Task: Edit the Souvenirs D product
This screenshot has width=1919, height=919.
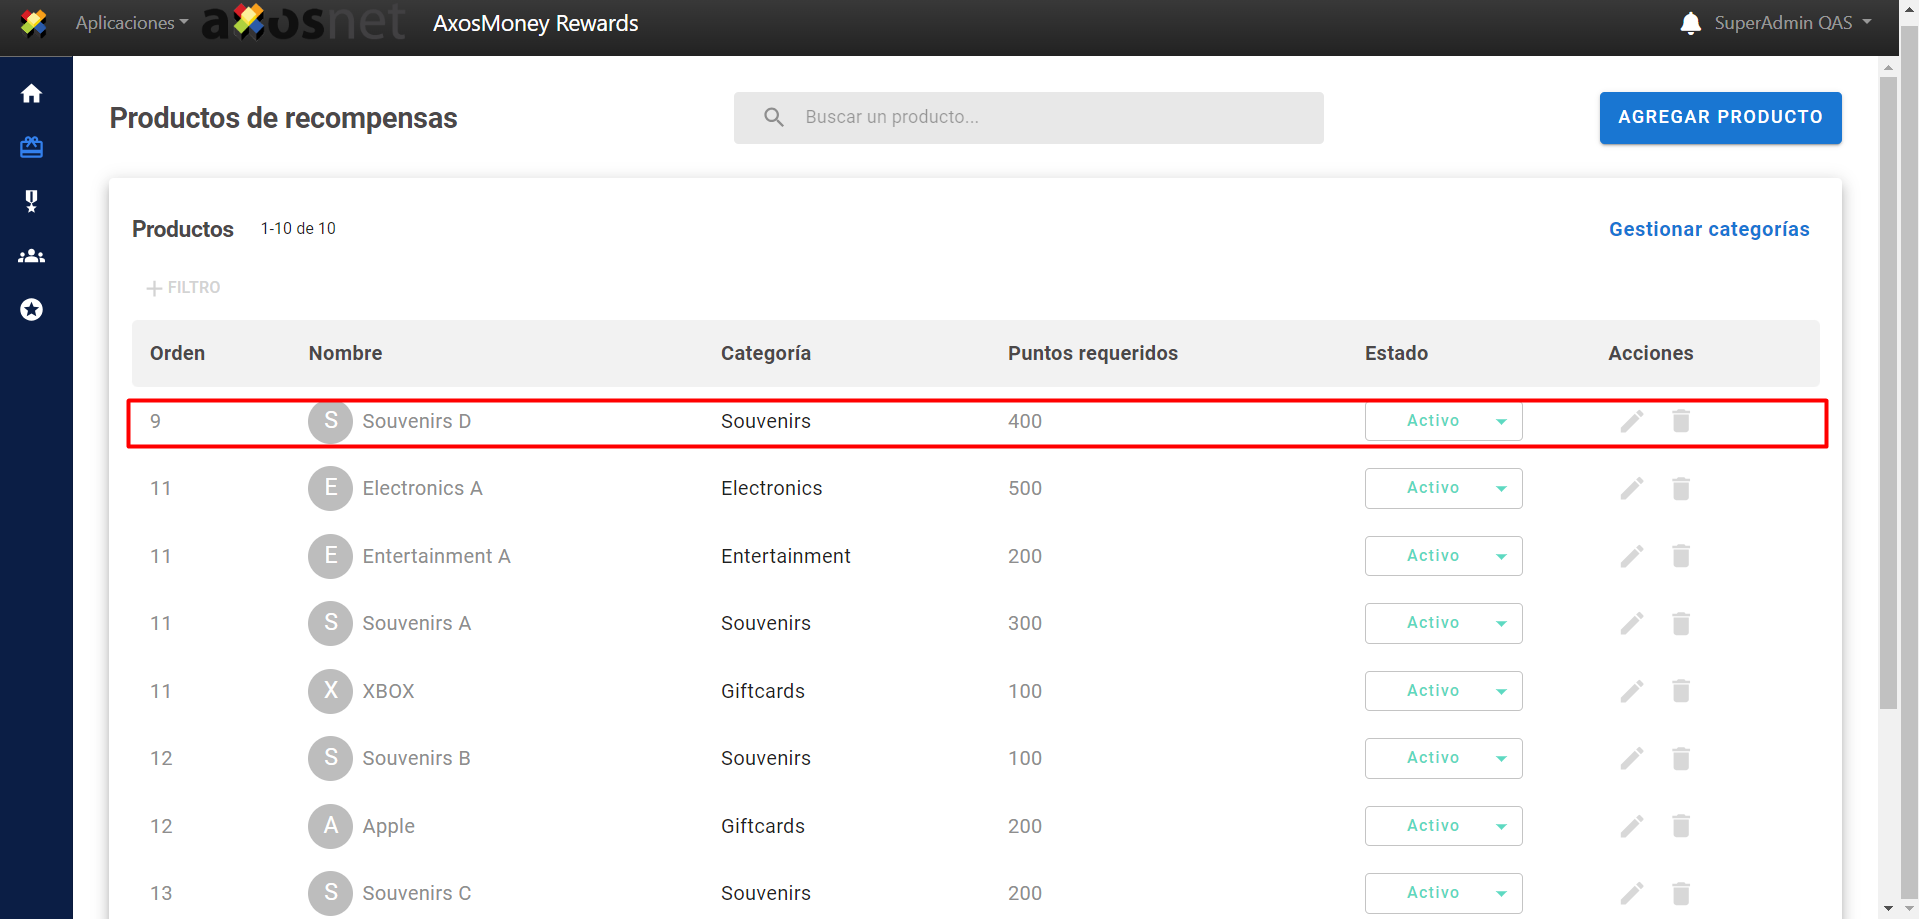Action: click(x=1631, y=421)
